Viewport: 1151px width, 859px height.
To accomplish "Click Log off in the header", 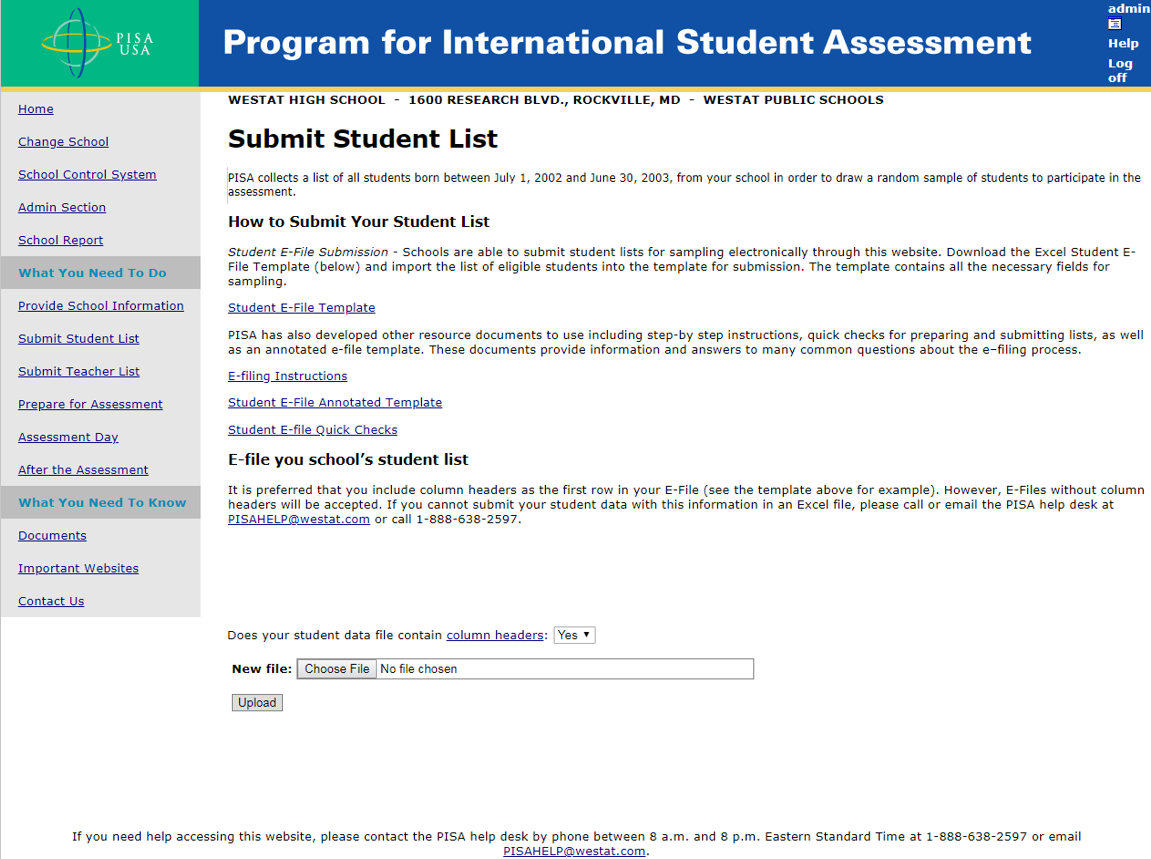I will pos(1119,70).
